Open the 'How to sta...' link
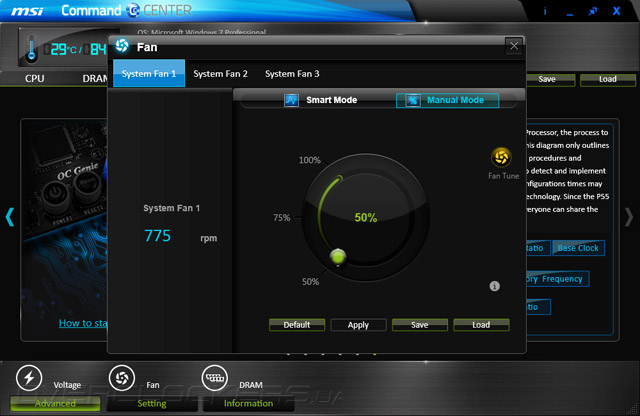This screenshot has width=640, height=416. [83, 323]
